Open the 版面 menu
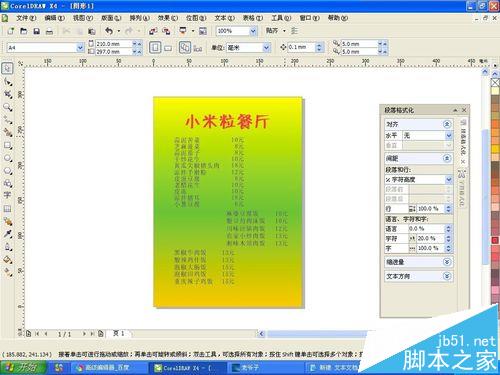Image resolution: width=500 pixels, height=375 pixels. point(111,18)
